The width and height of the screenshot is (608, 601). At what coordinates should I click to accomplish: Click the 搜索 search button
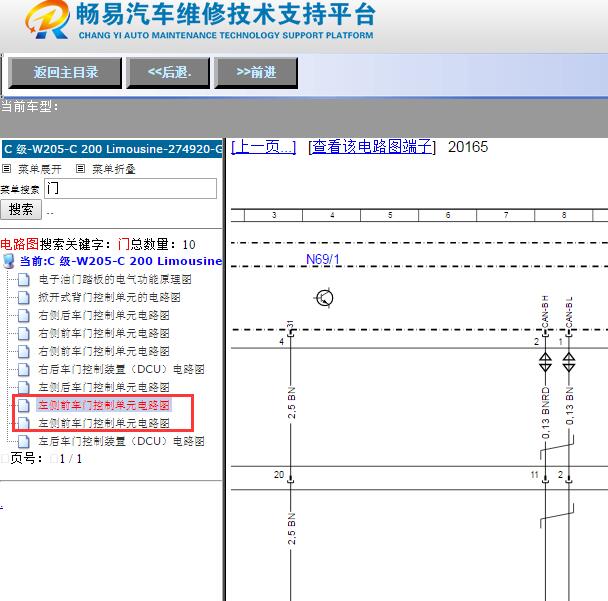[21, 210]
